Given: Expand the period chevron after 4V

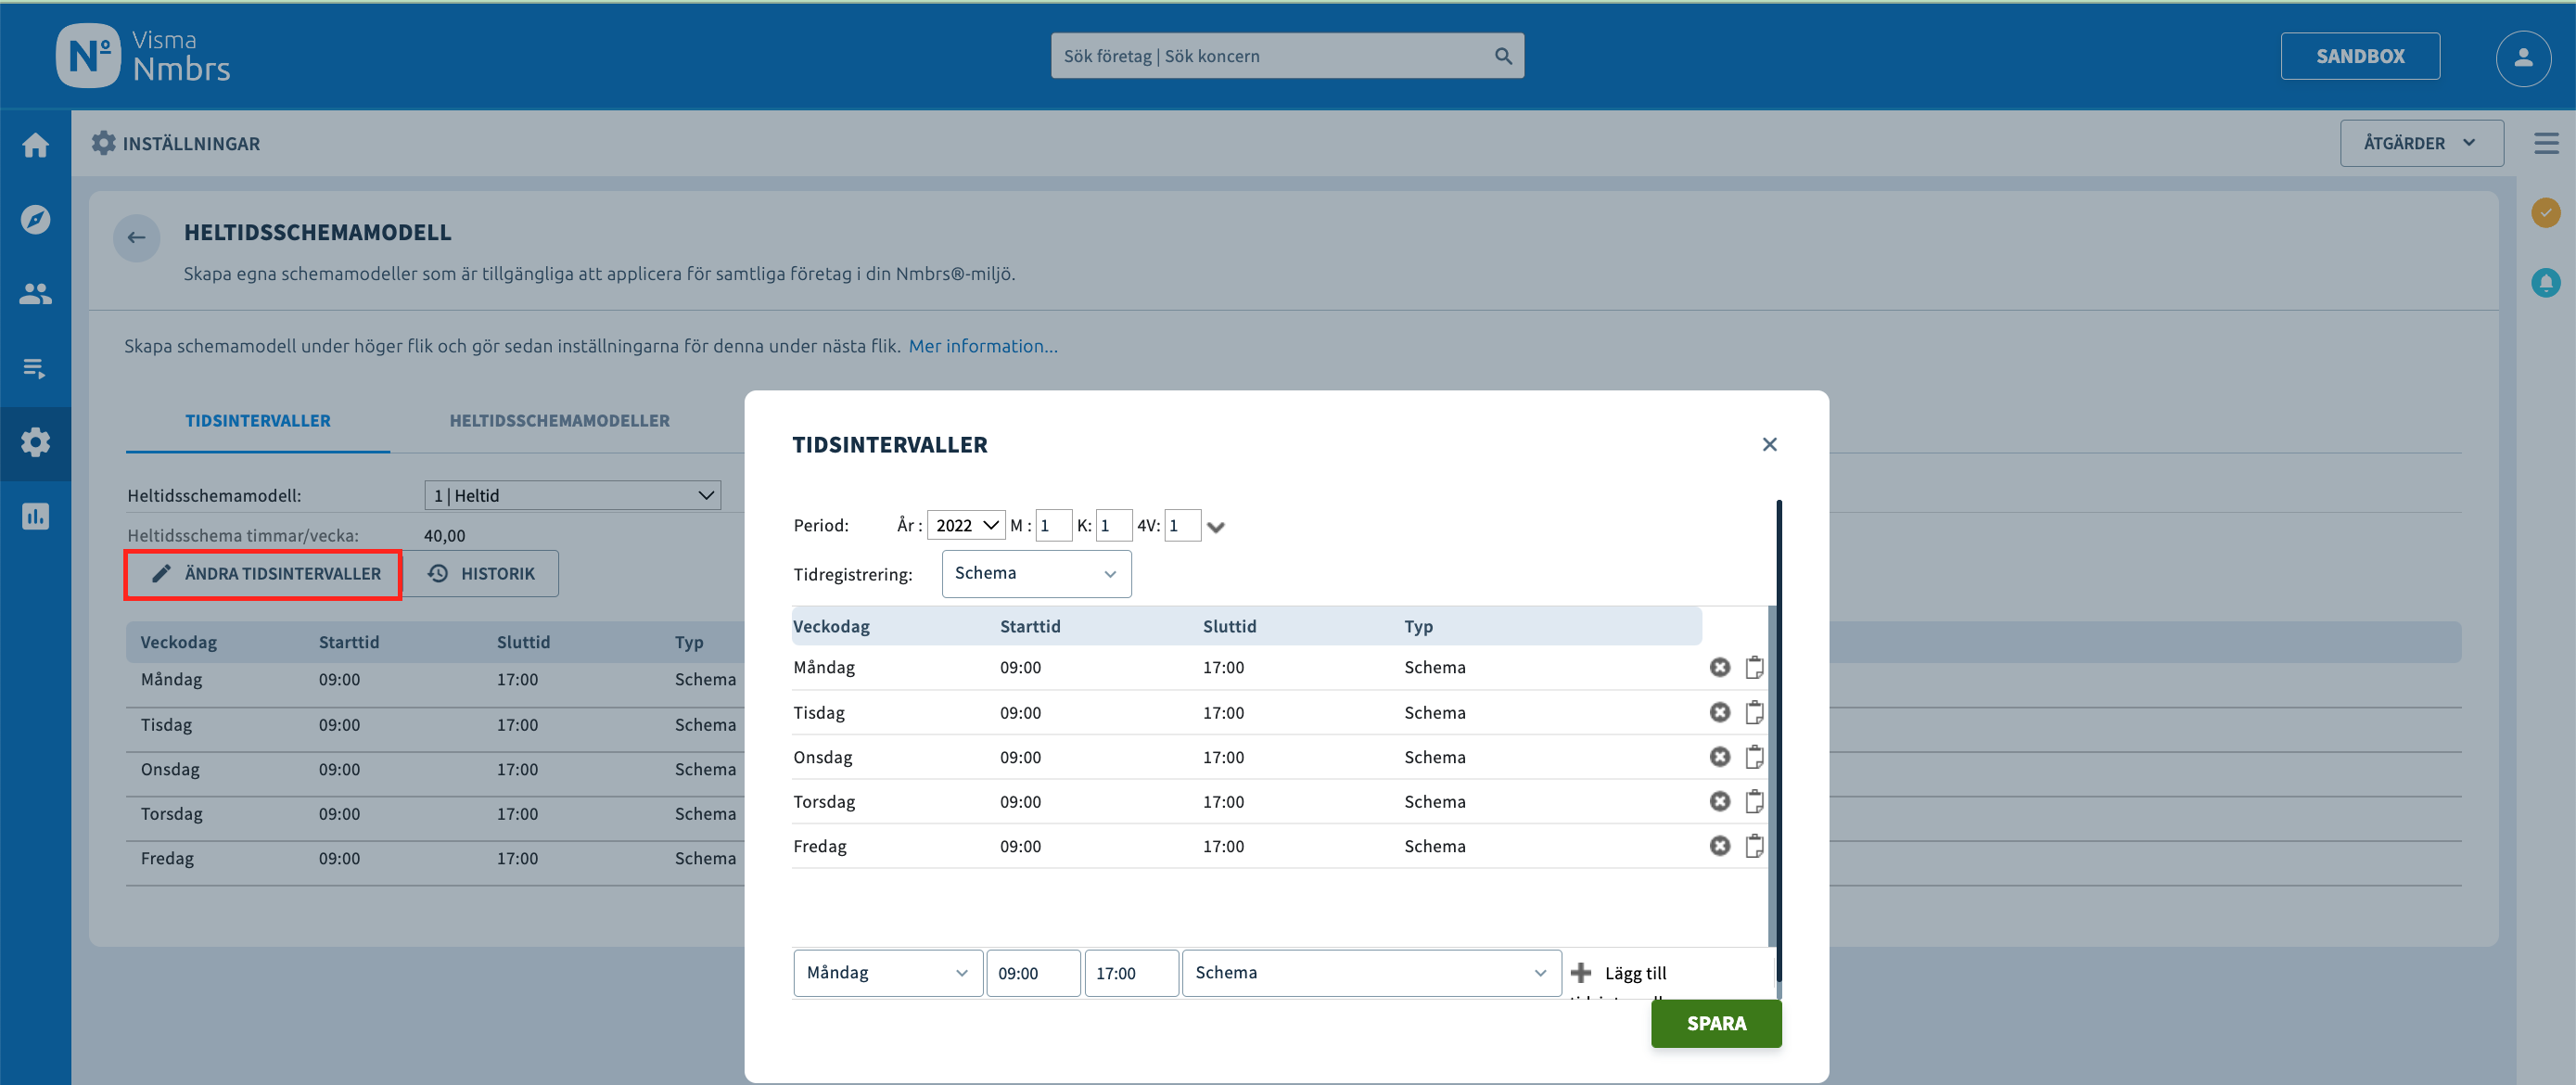Looking at the screenshot, I should tap(1216, 527).
